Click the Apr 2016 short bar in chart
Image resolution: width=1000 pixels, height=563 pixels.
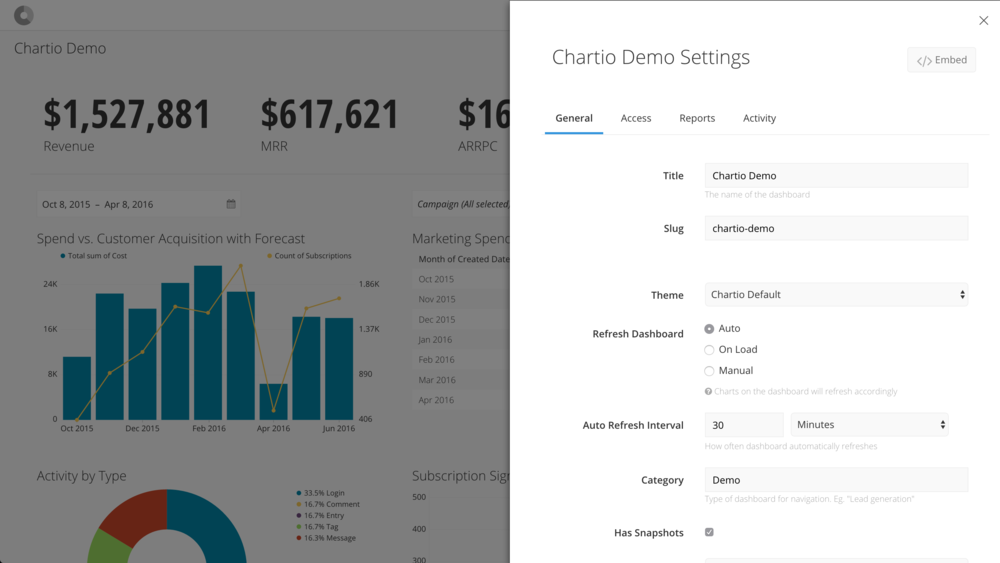tap(274, 402)
